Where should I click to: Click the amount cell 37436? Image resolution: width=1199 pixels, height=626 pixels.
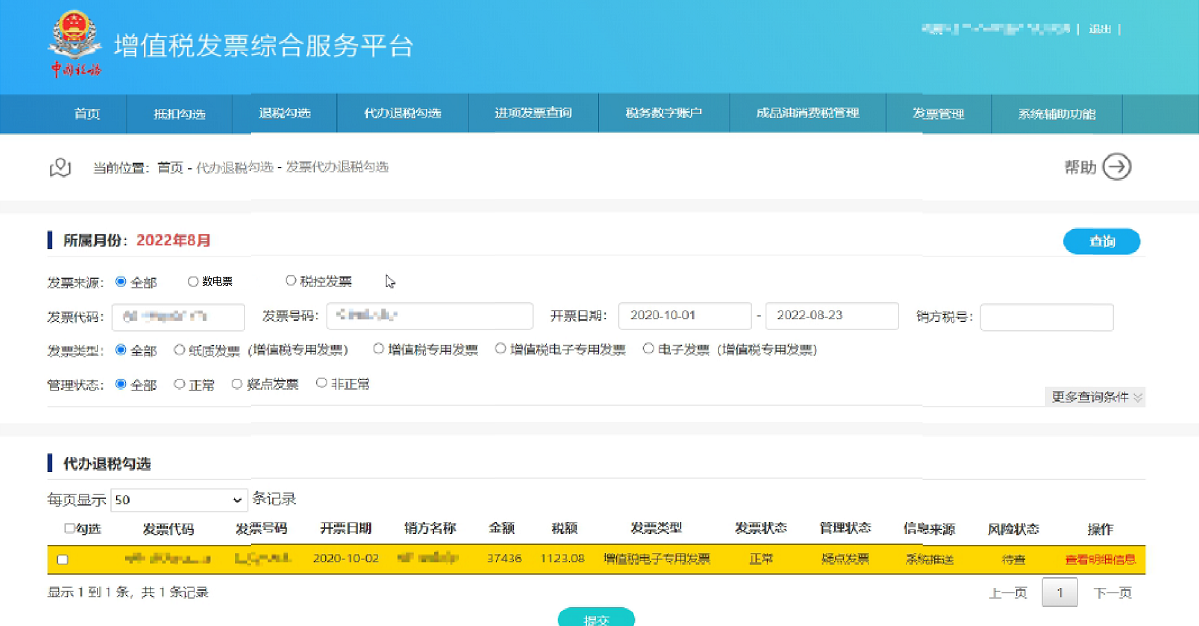click(504, 559)
